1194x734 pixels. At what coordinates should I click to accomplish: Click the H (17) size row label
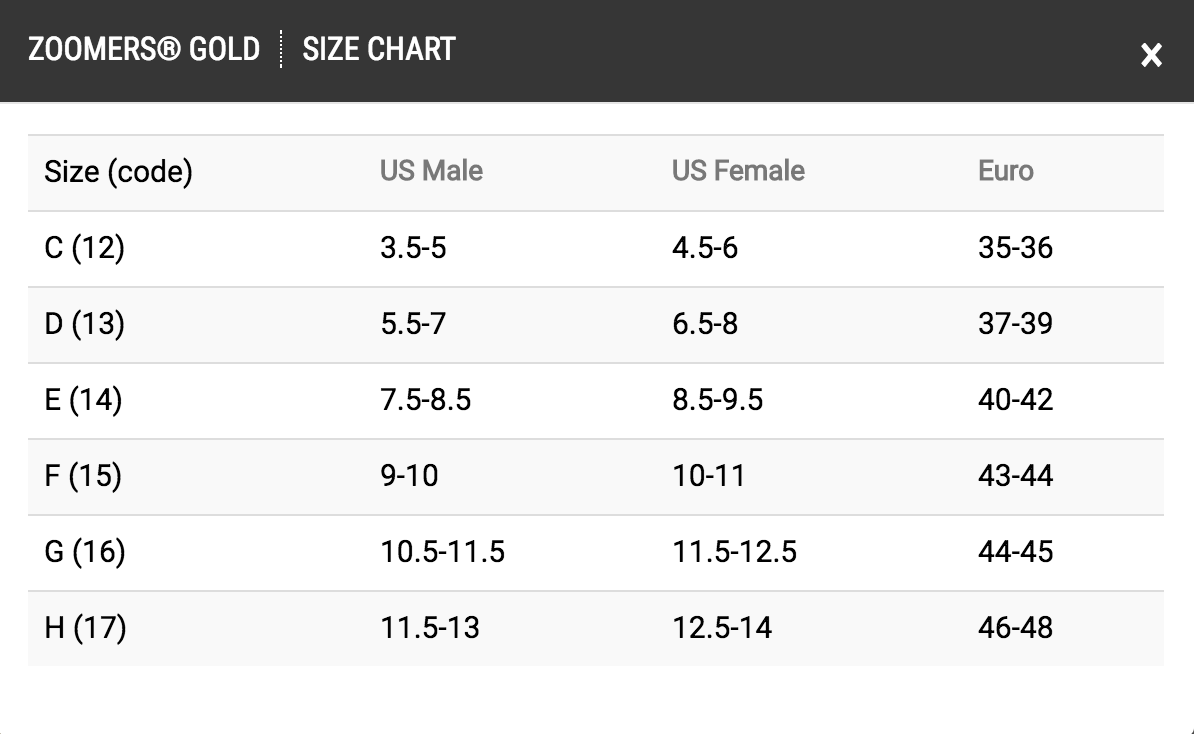(x=85, y=628)
